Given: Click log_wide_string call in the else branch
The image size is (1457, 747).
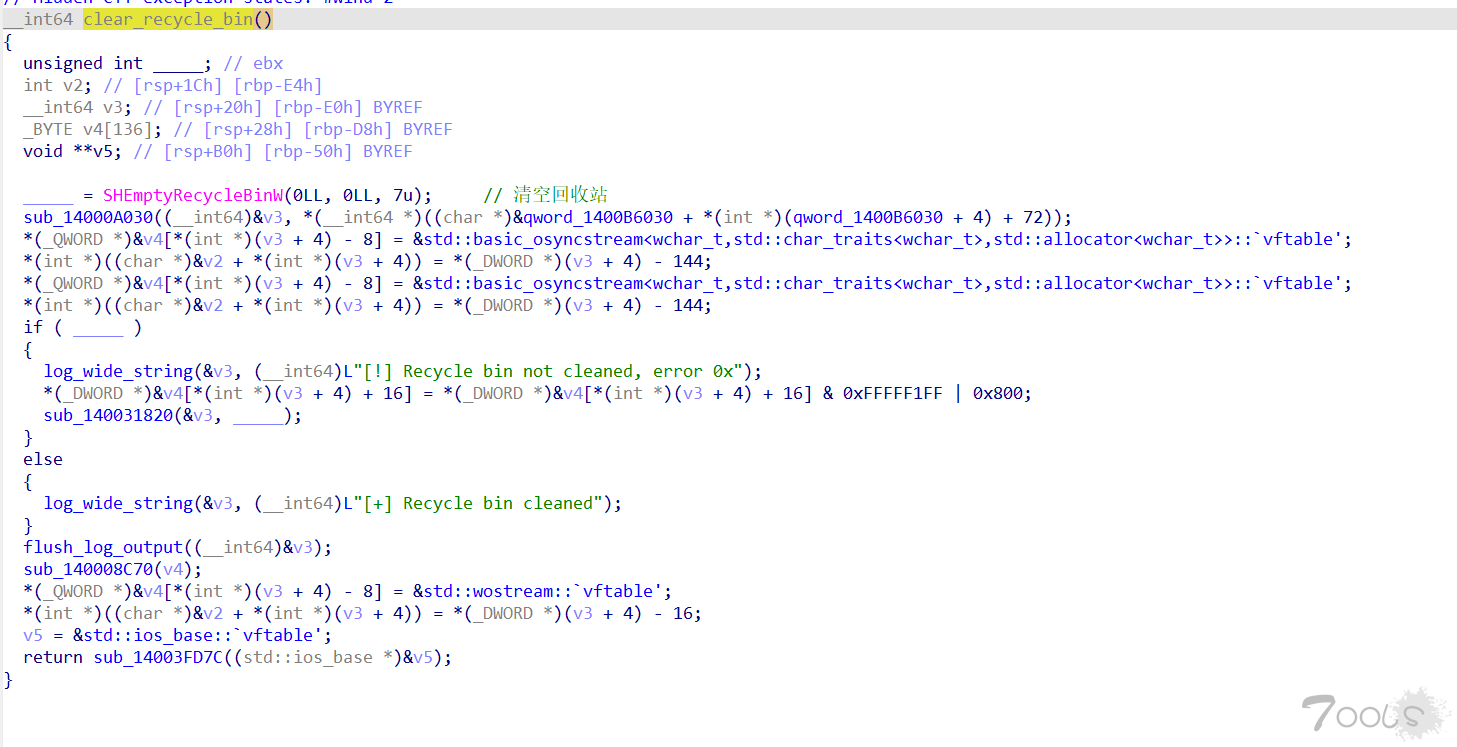Looking at the screenshot, I should pyautogui.click(x=118, y=503).
